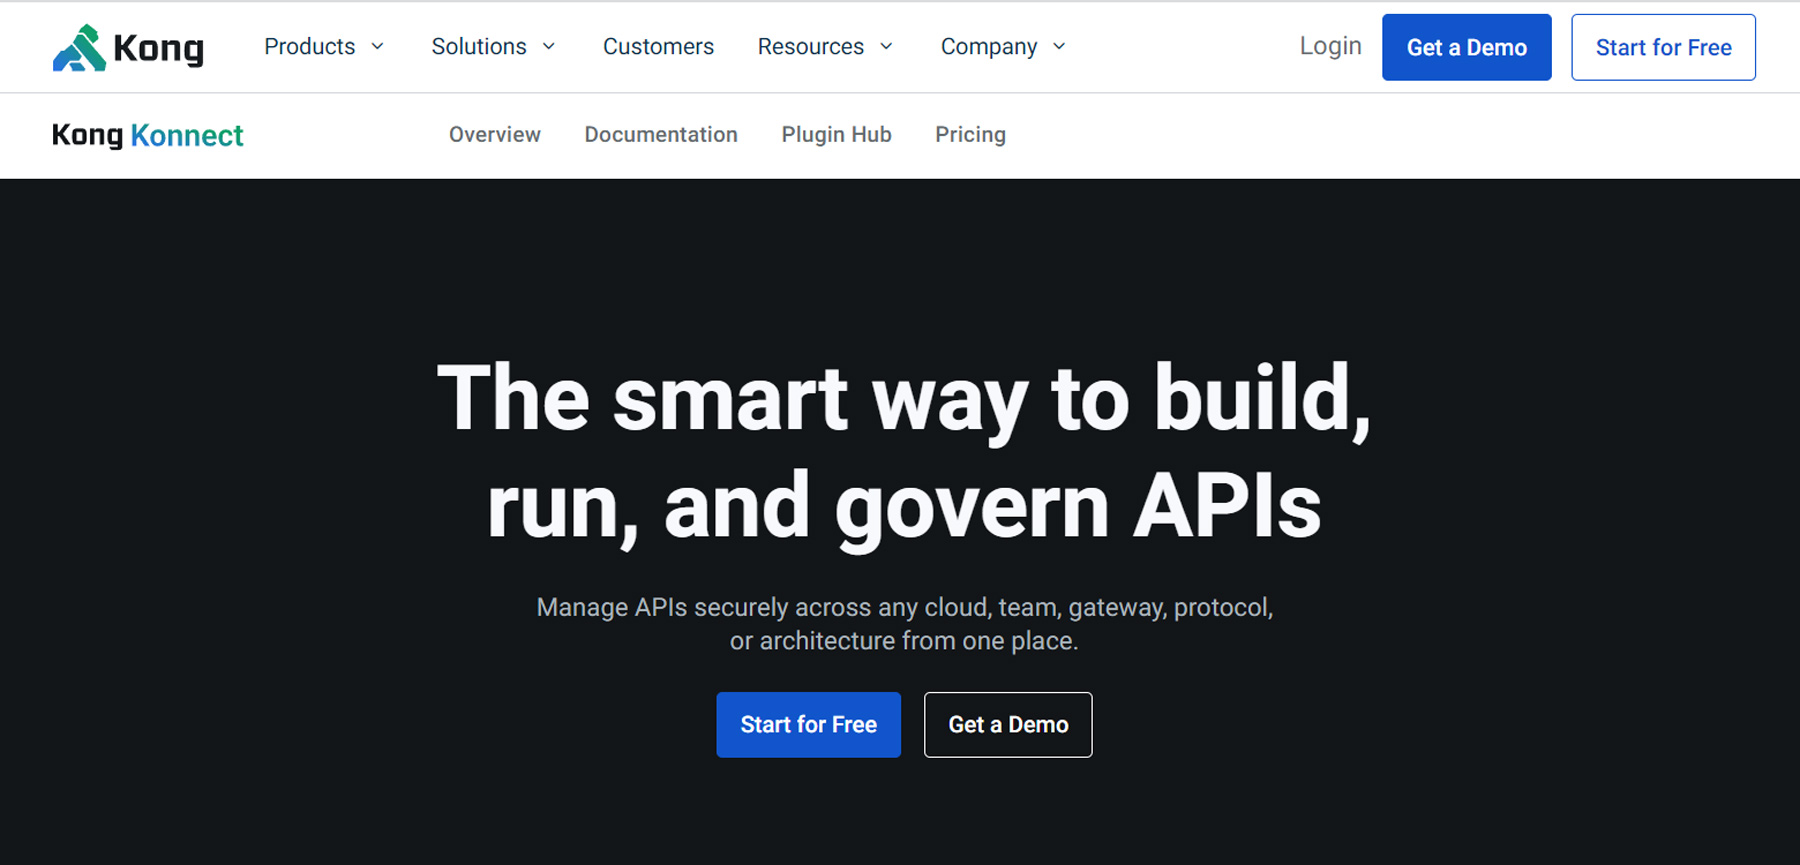
Task: Click Start for Free in the header
Action: 1663,47
